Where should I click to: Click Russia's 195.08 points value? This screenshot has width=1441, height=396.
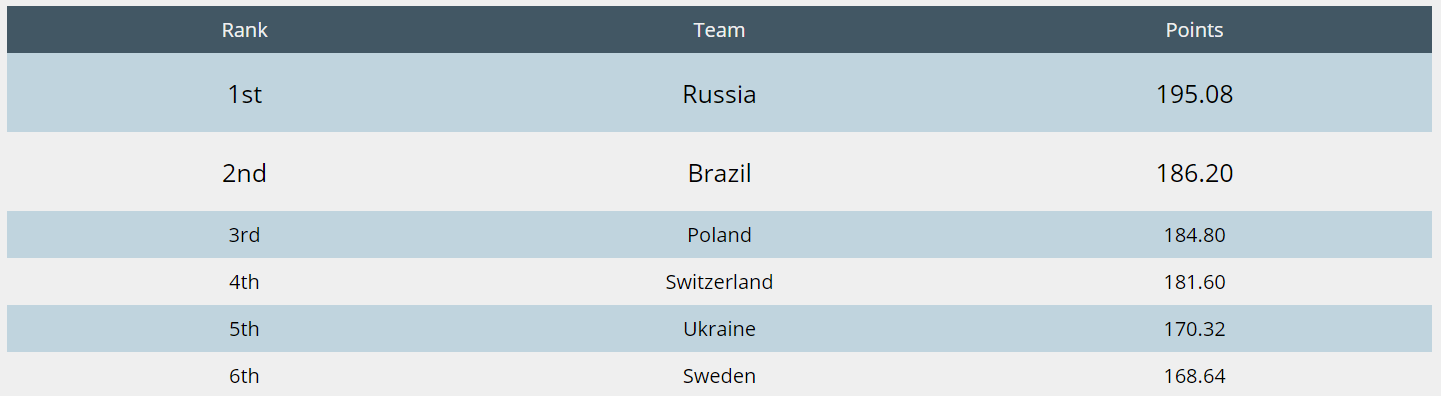[1194, 94]
